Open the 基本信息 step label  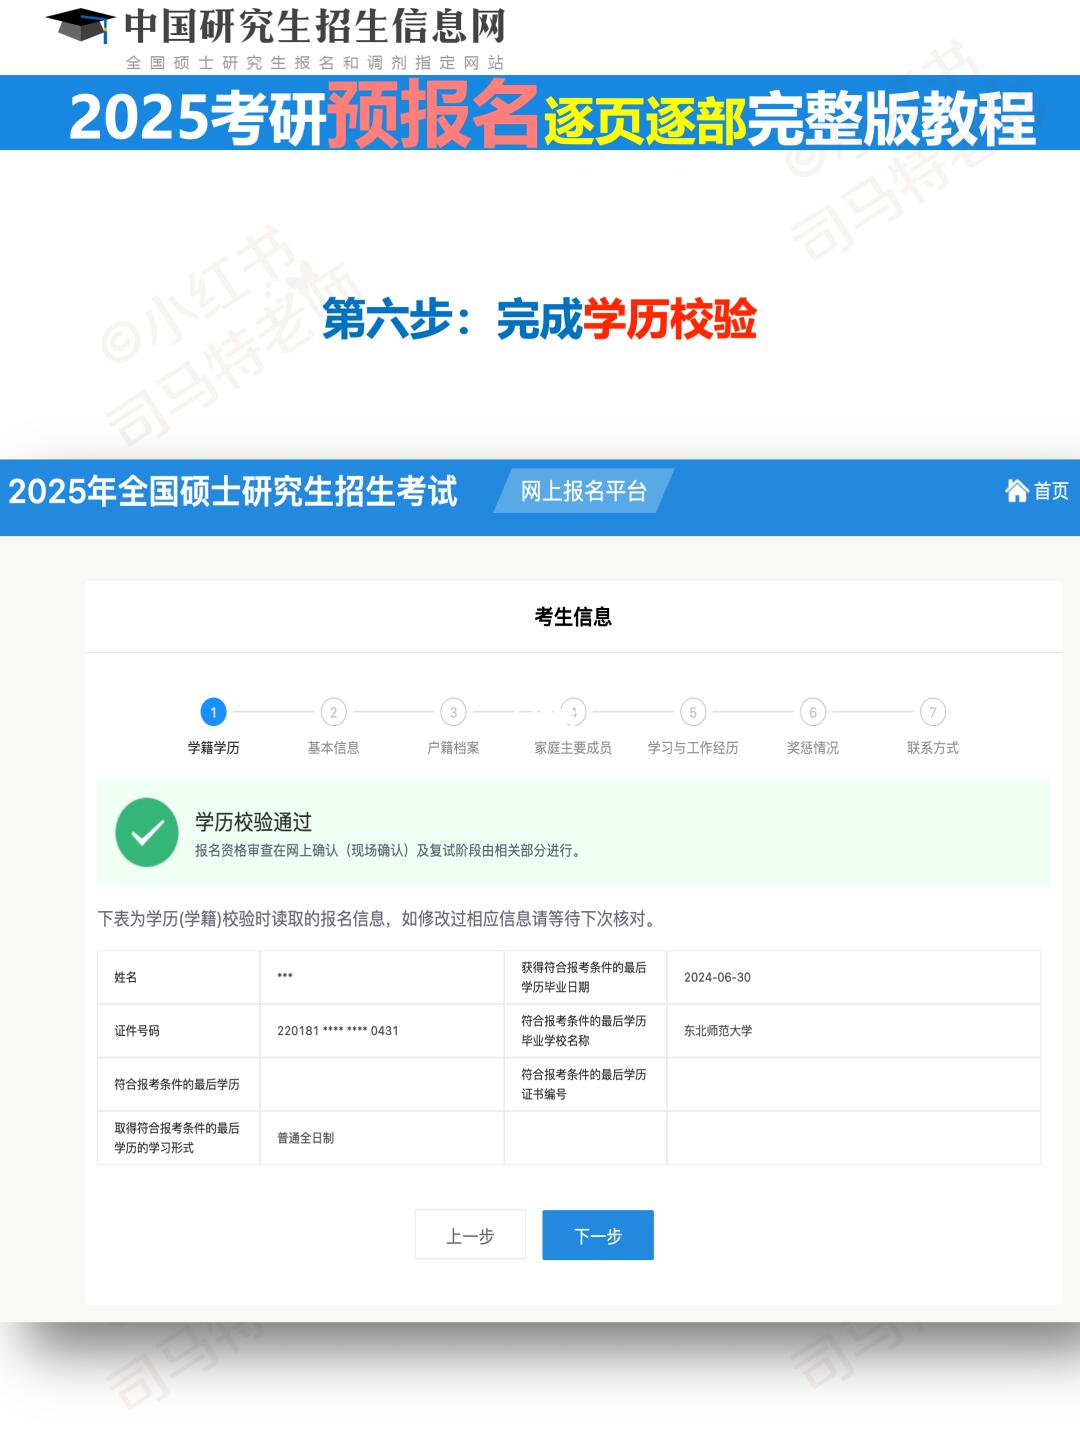click(333, 748)
